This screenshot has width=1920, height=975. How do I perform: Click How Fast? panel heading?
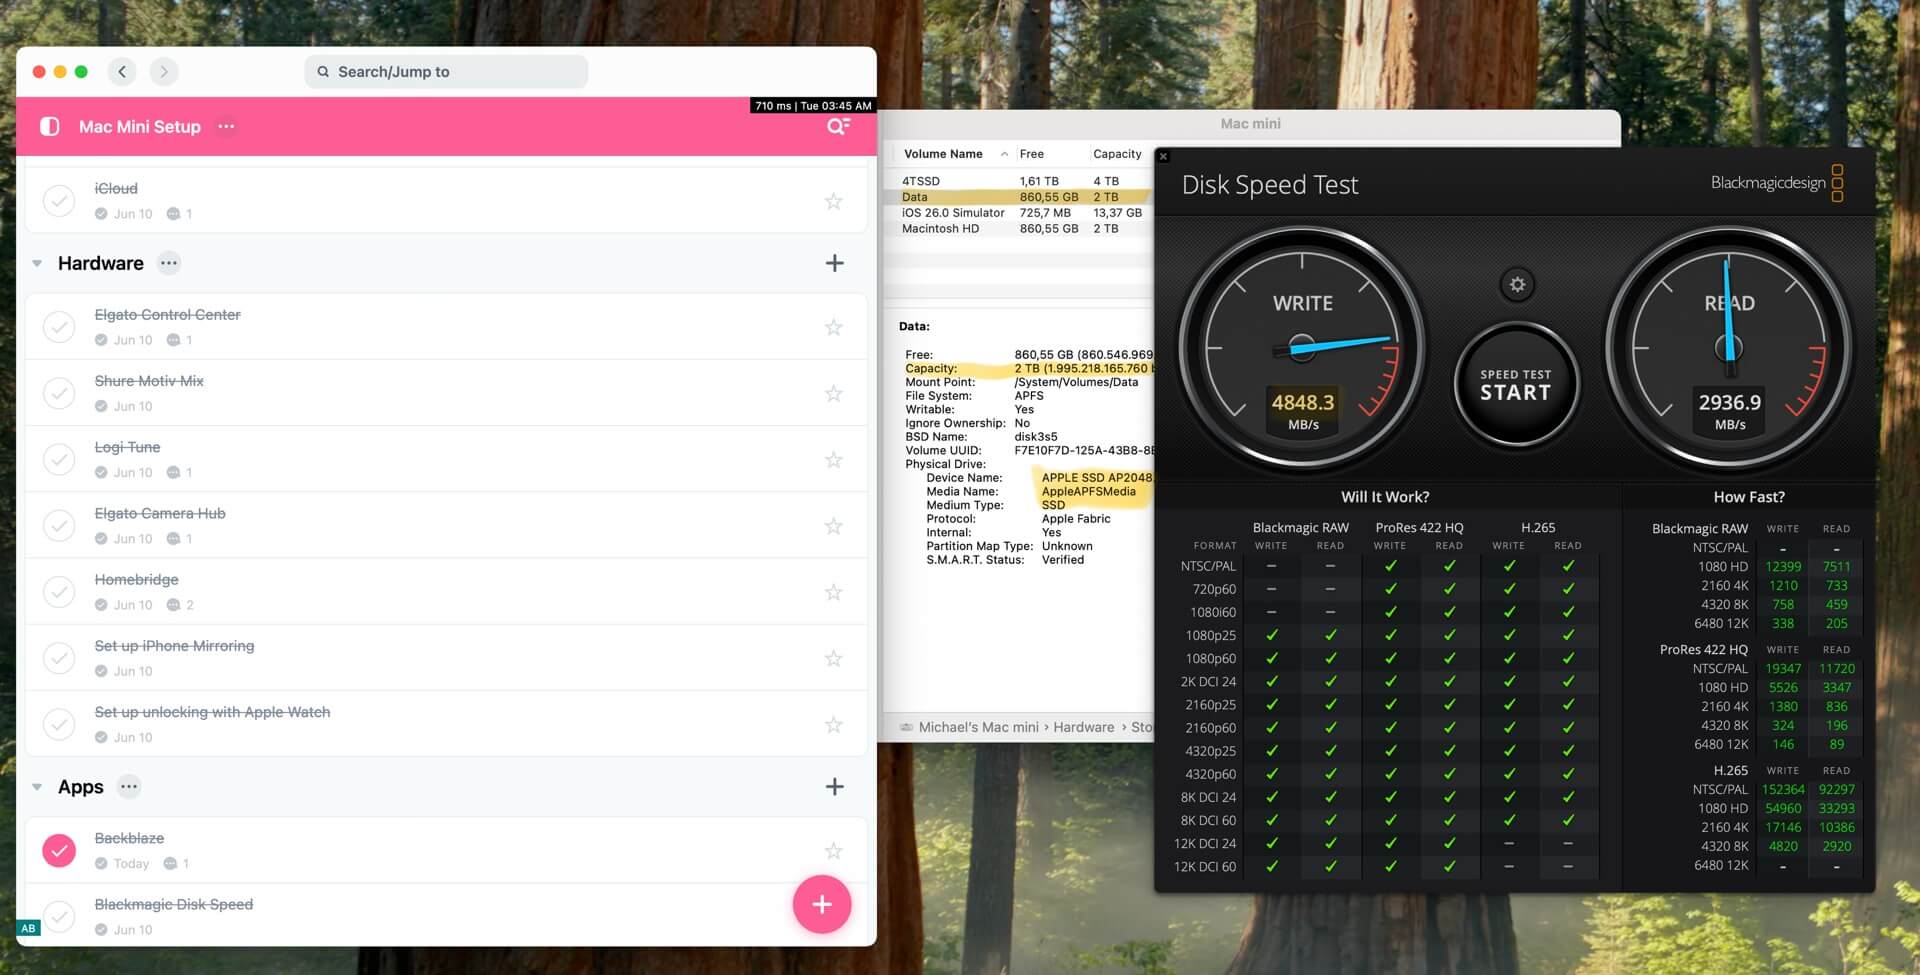[1748, 497]
